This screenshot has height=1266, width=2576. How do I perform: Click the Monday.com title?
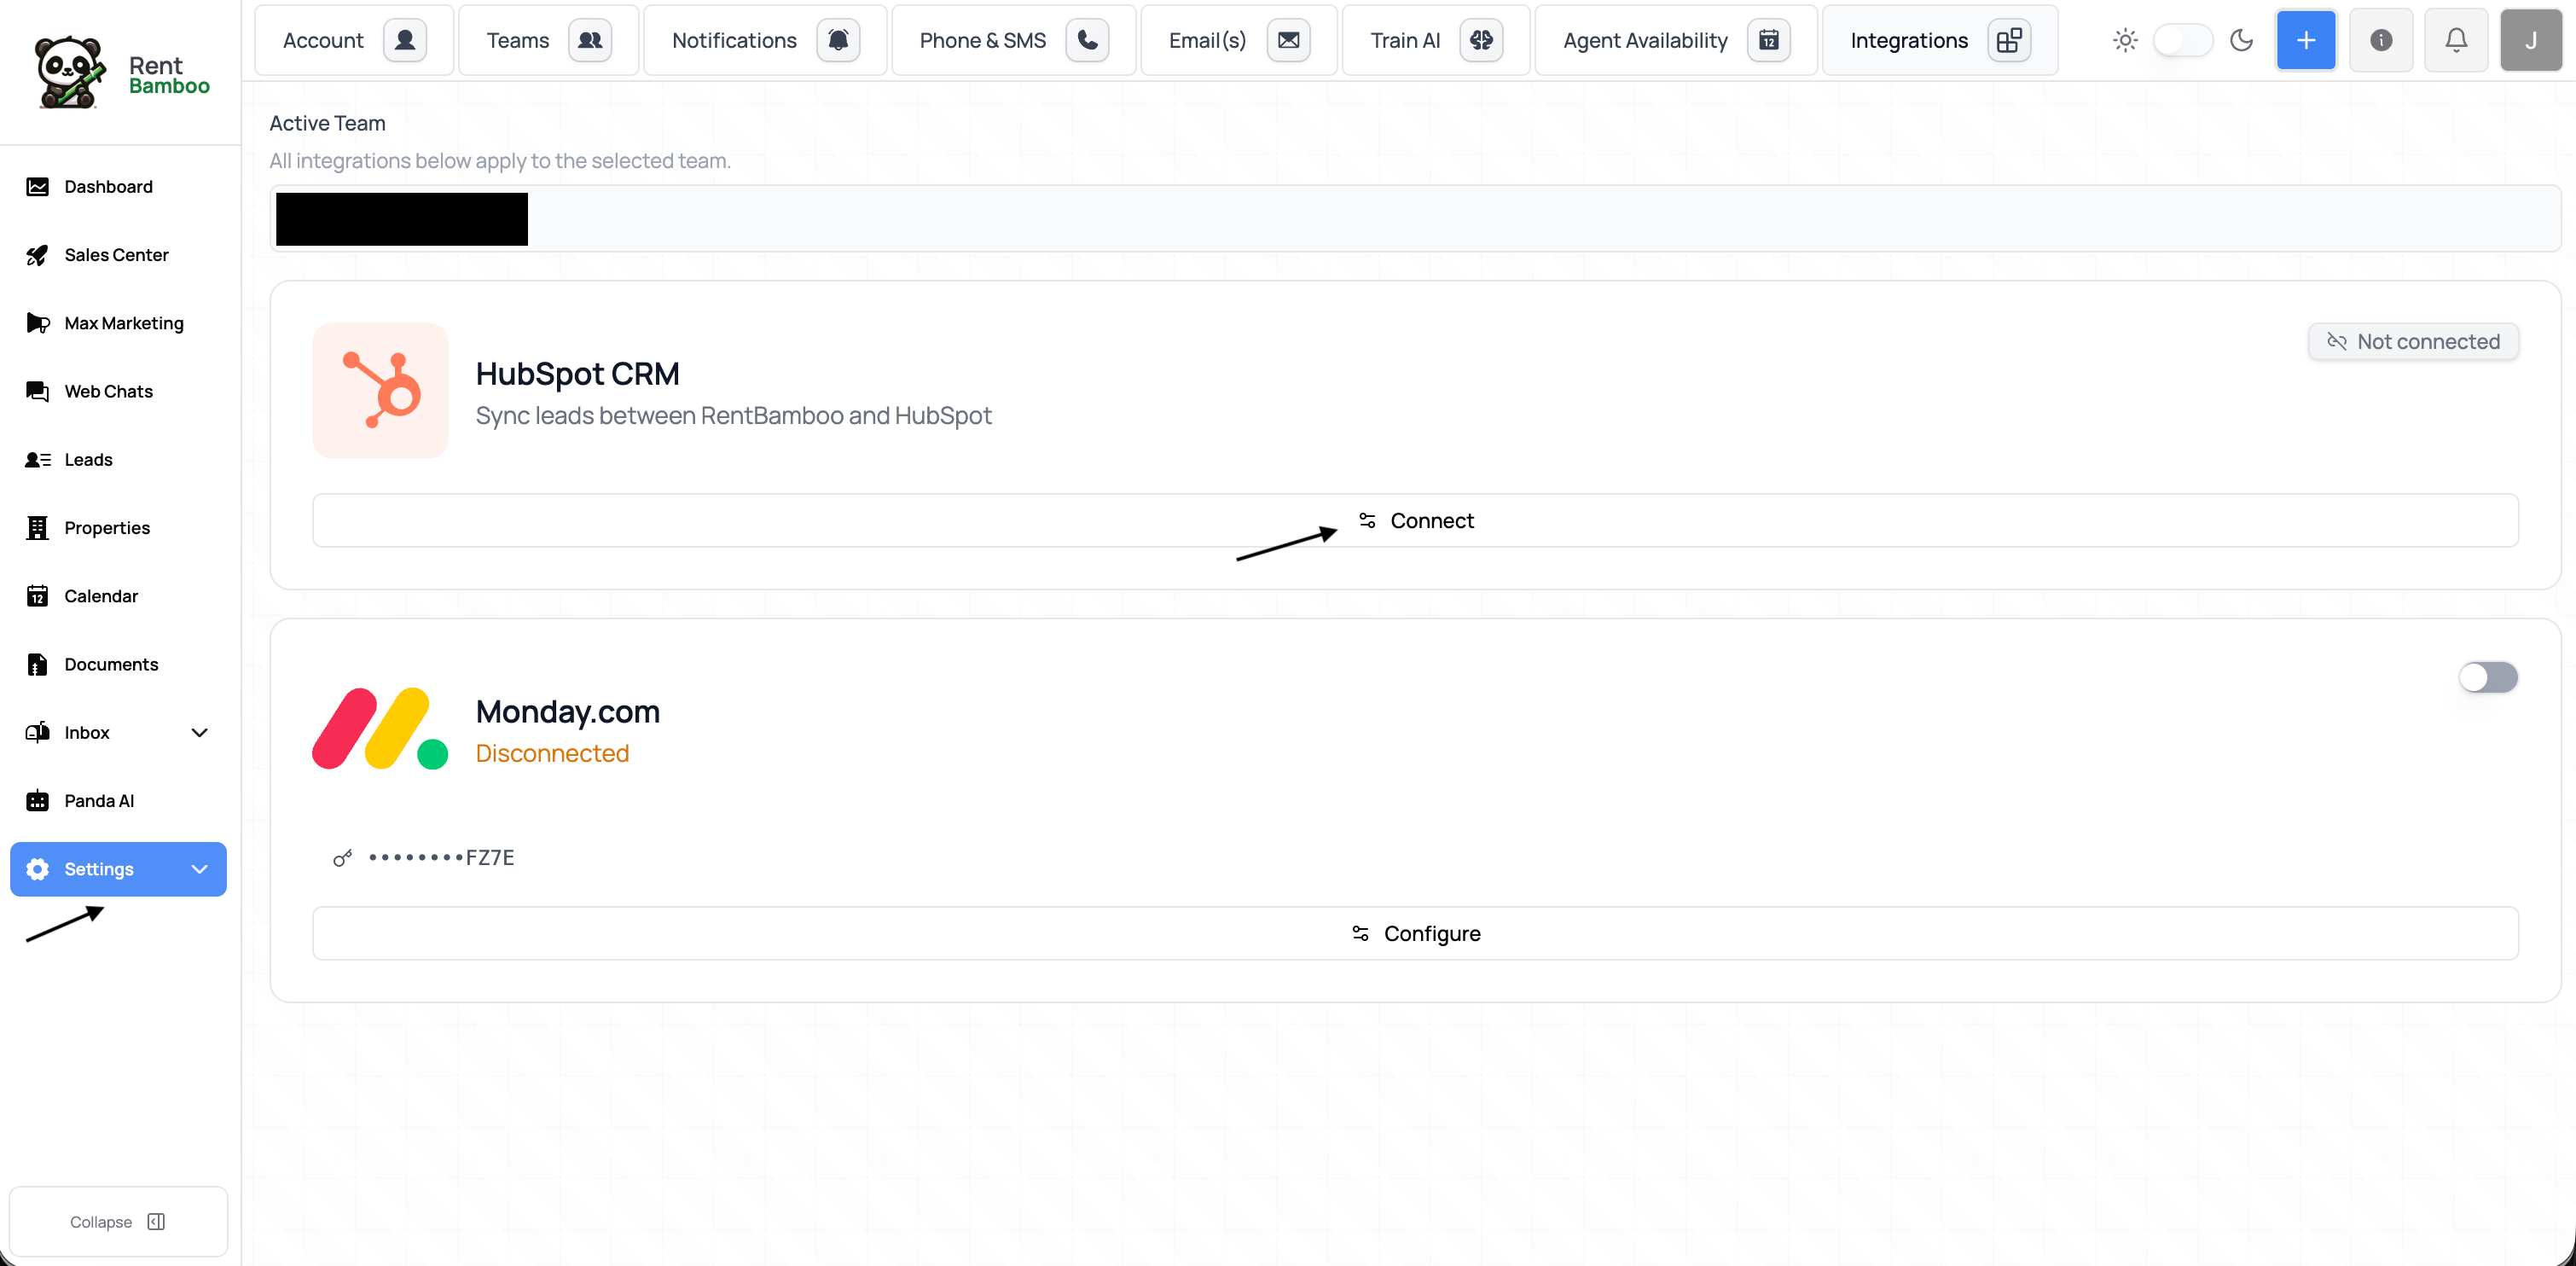(x=567, y=711)
